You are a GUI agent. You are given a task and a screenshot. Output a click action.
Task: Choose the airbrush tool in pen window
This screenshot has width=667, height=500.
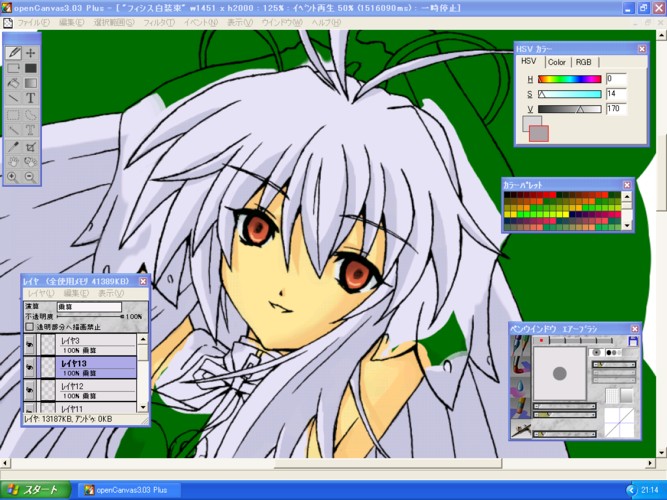[x=520, y=428]
